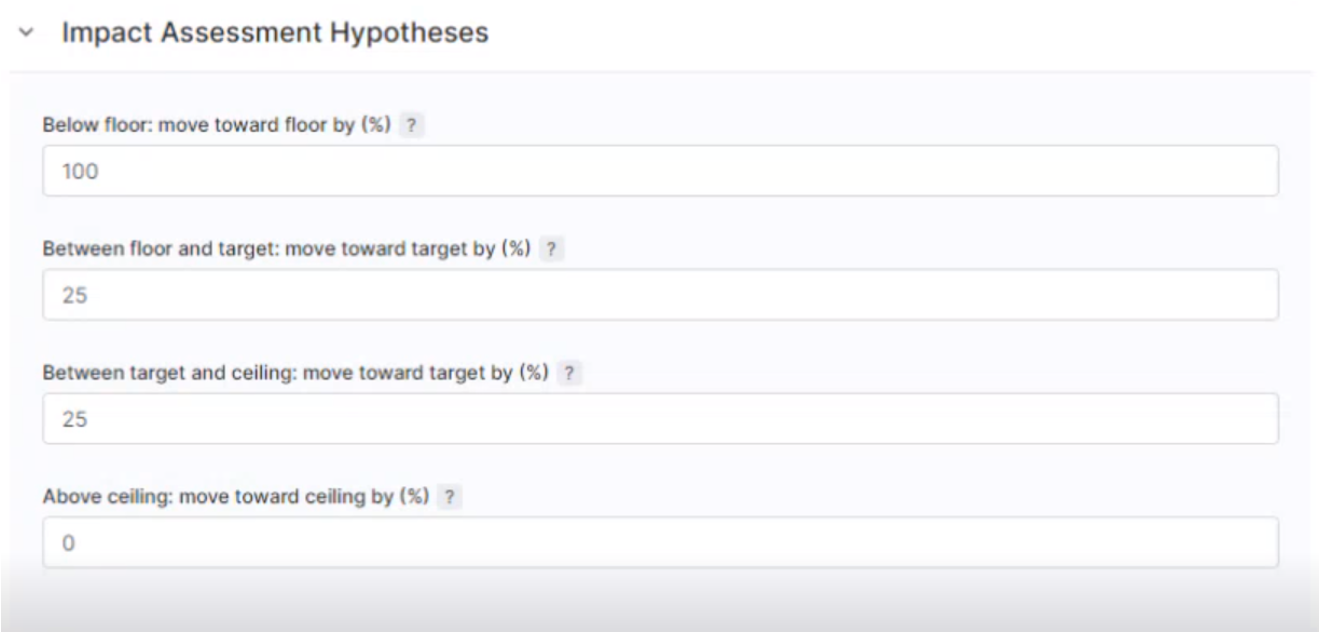
Task: Select the 25 value for target-to-ceiling movement
Action: pos(74,419)
